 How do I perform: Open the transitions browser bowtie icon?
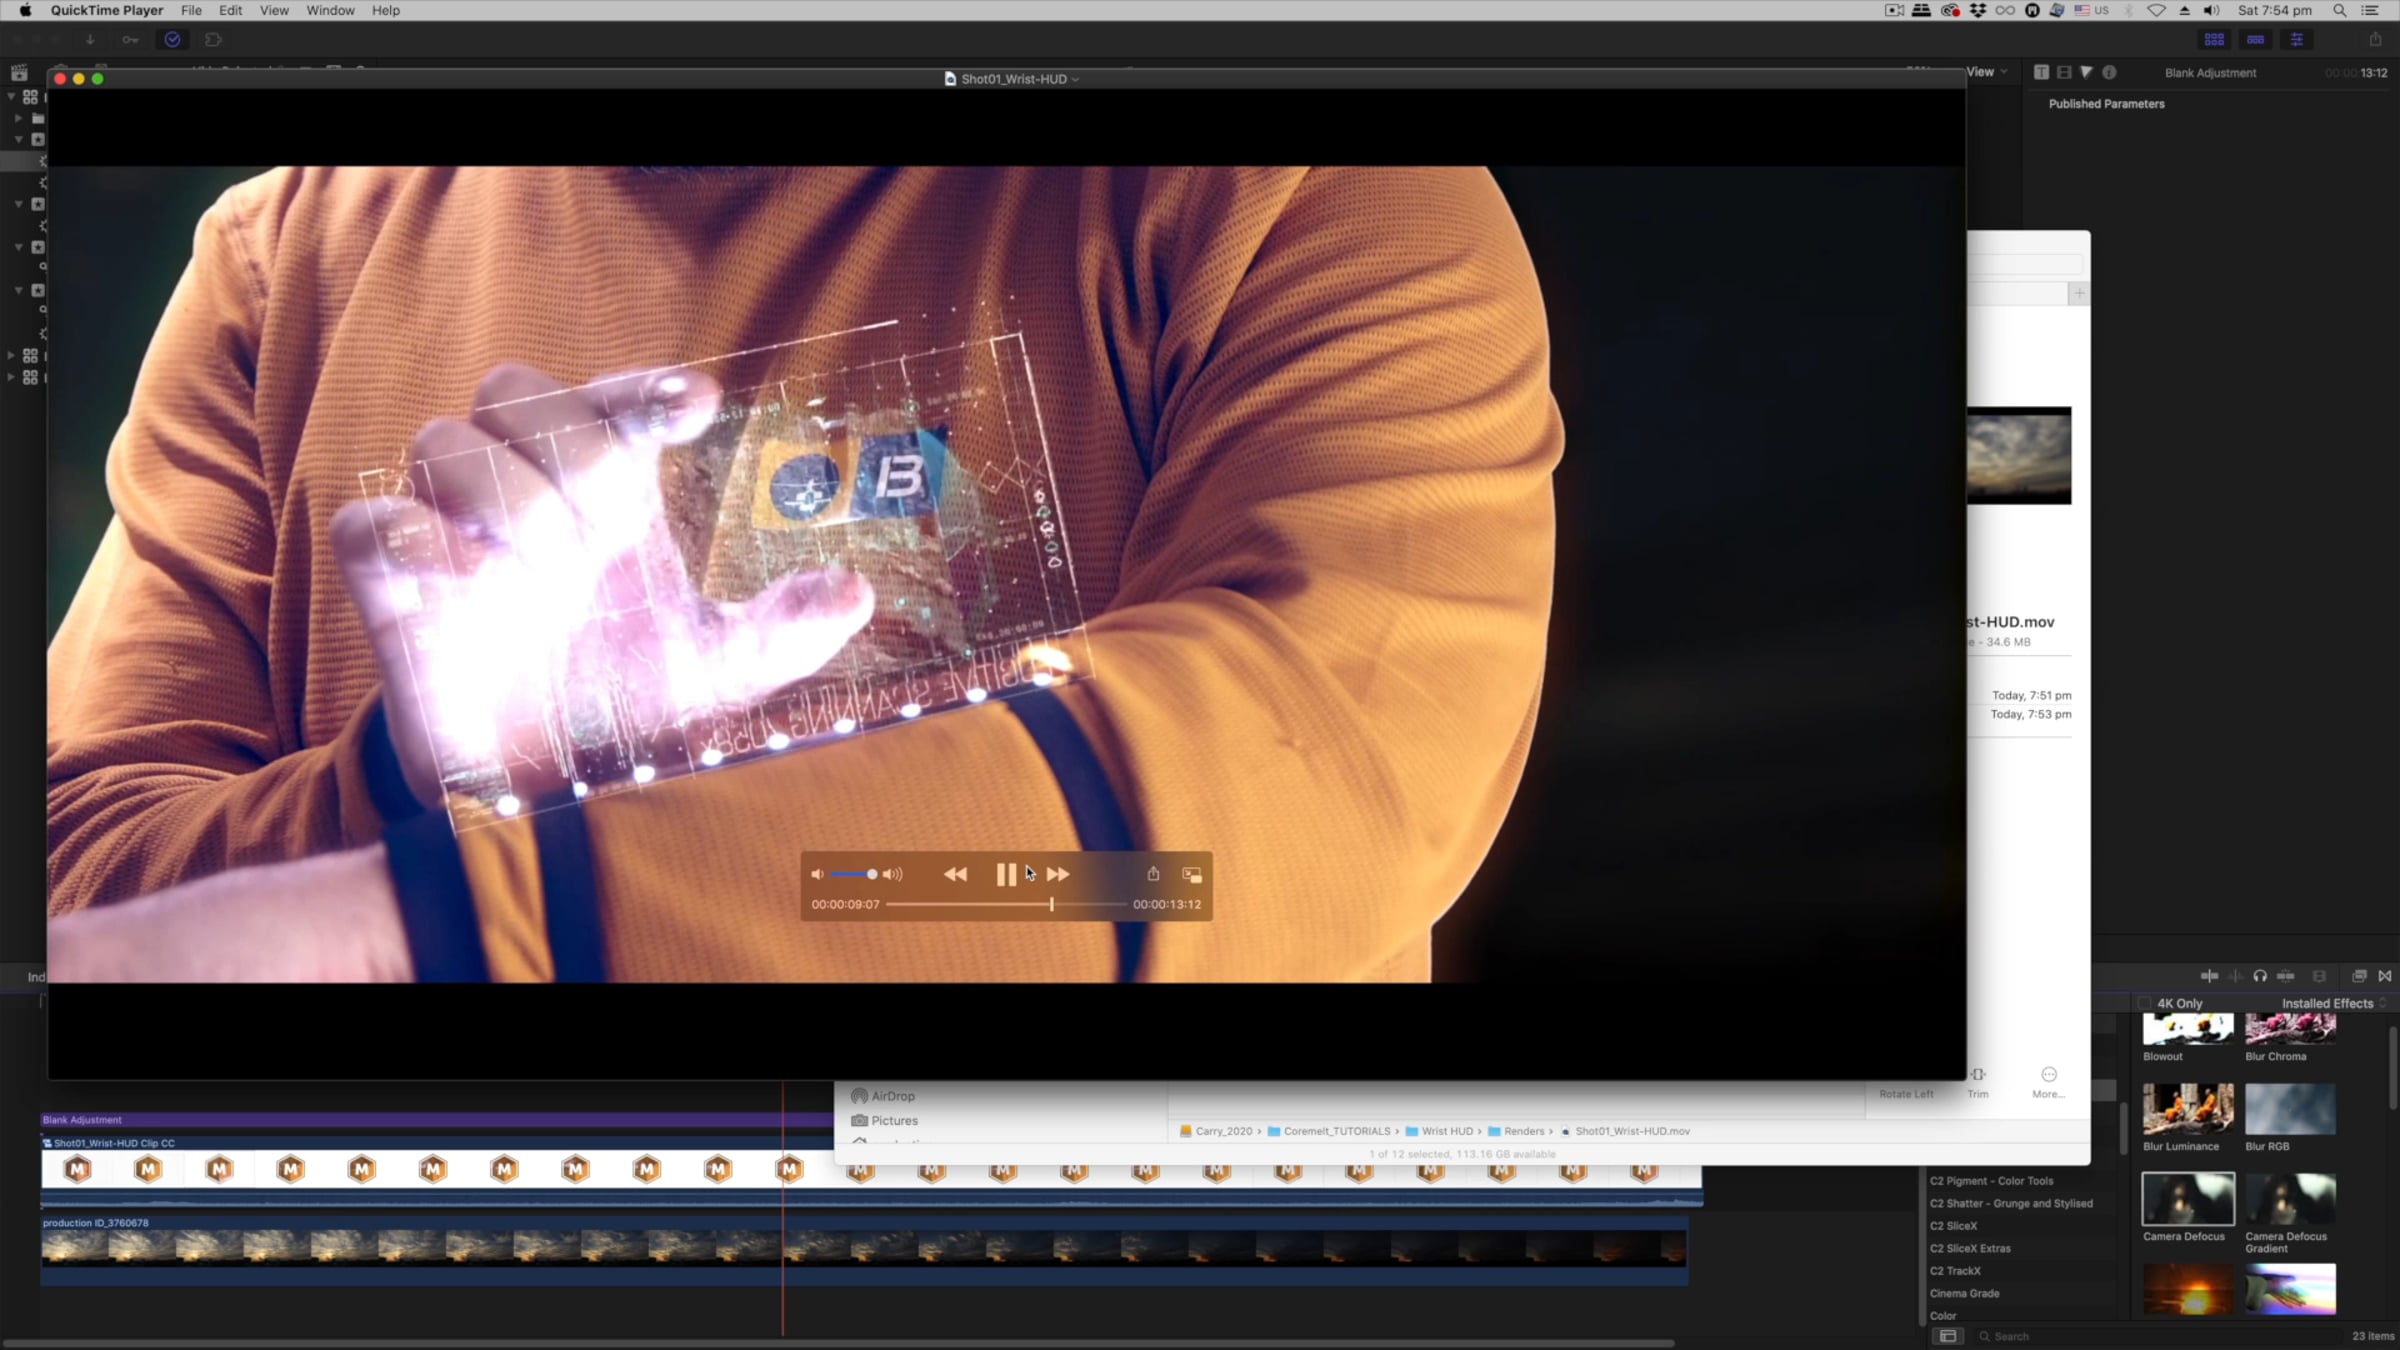(2385, 976)
